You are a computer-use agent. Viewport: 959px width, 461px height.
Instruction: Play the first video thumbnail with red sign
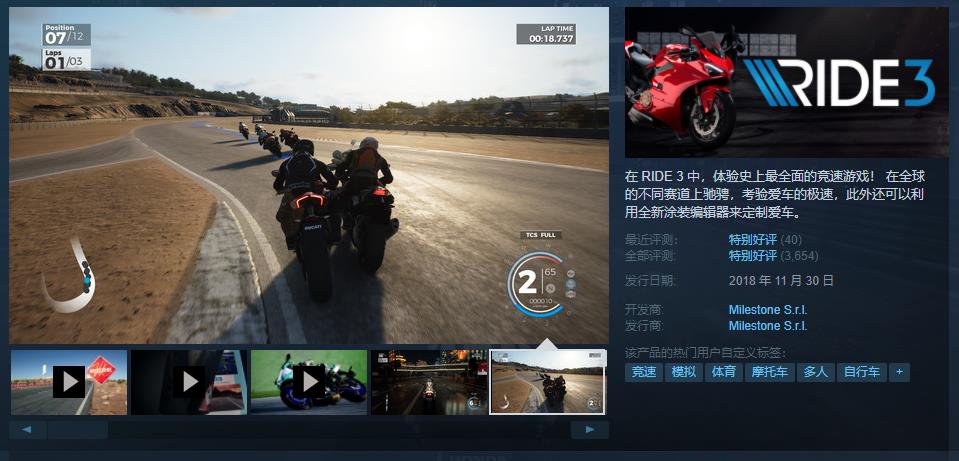point(69,382)
